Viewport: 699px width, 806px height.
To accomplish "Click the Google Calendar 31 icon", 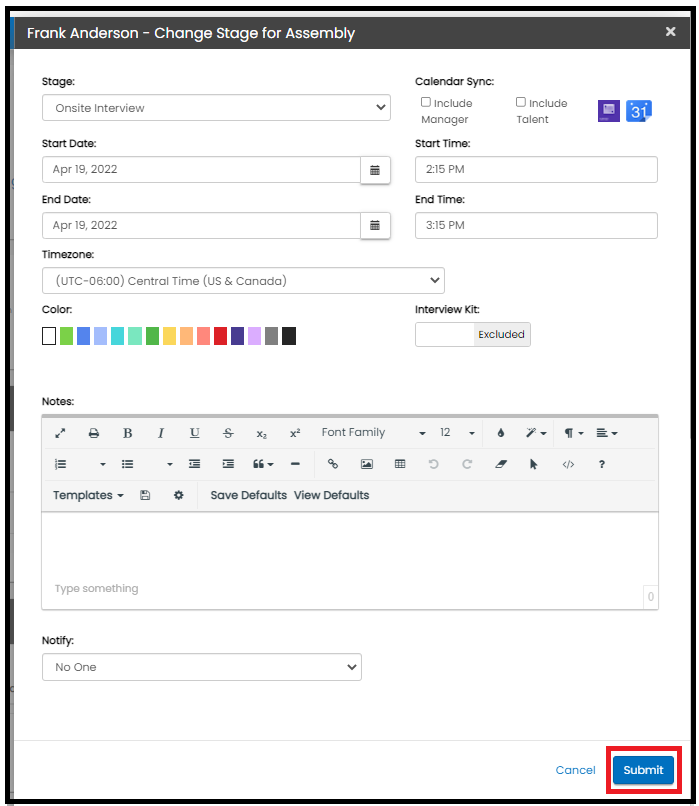I will coord(638,111).
